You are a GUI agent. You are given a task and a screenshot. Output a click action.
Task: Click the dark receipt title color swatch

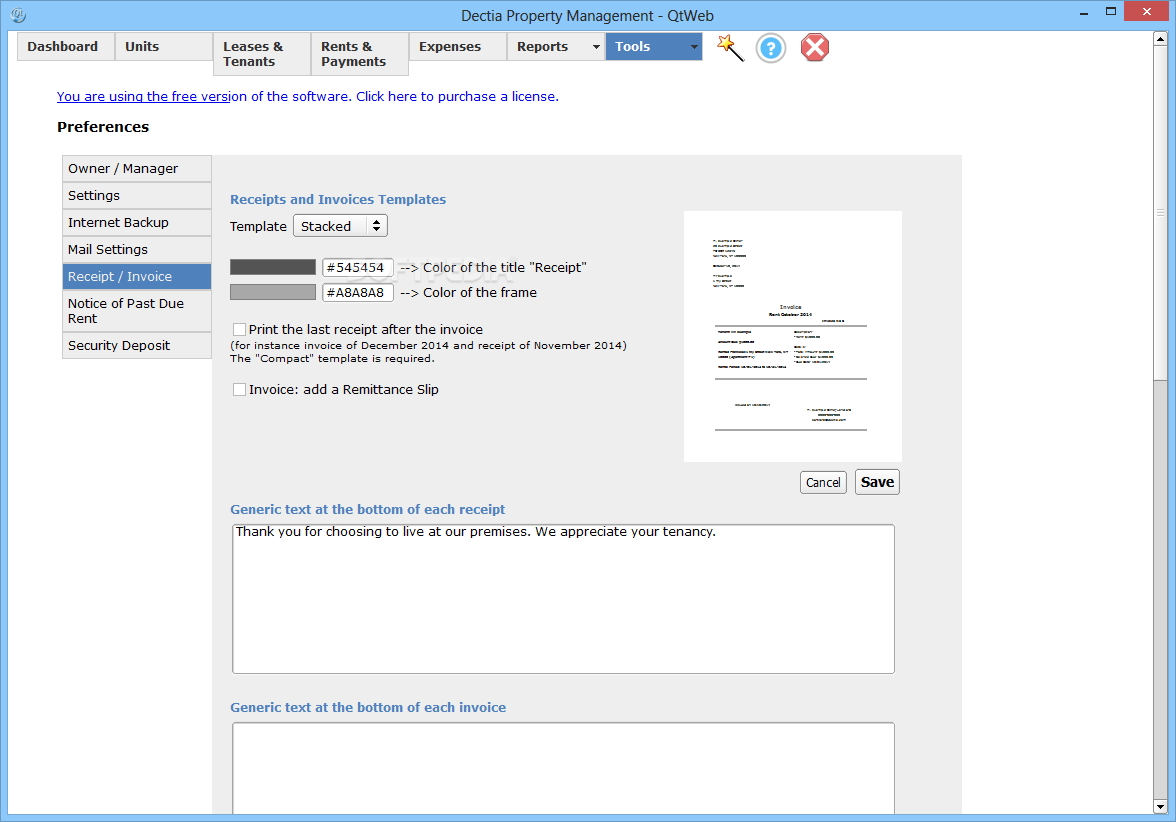click(x=273, y=267)
